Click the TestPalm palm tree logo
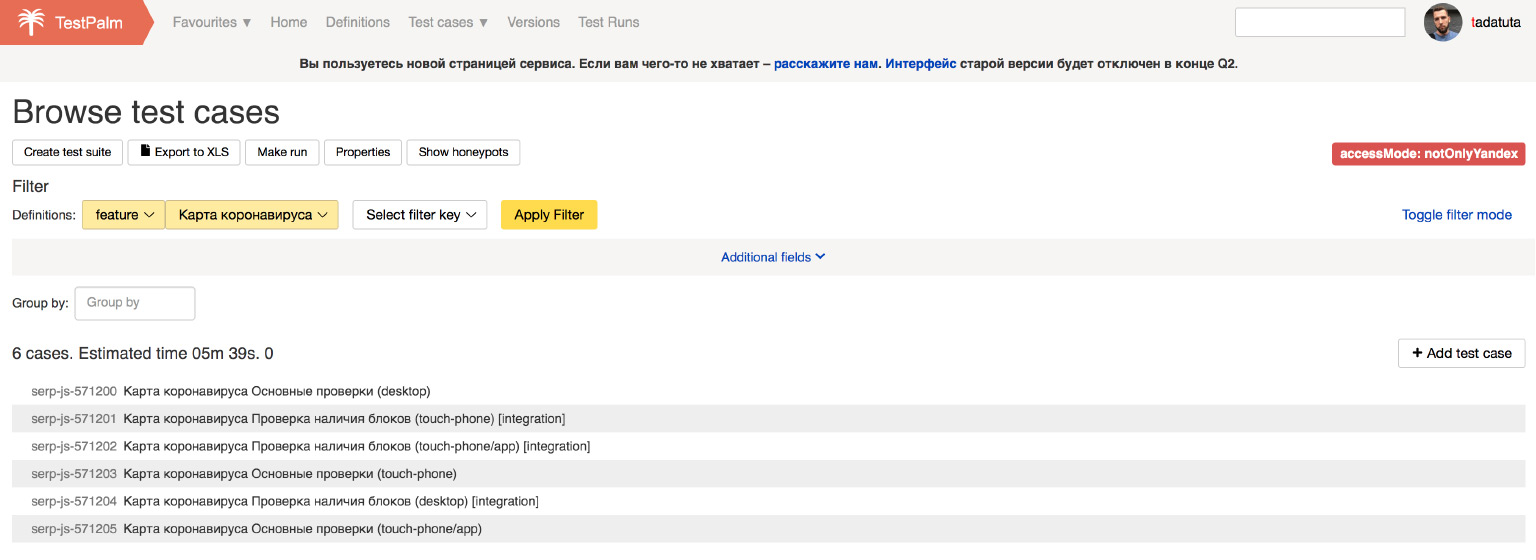The image size is (1536, 560). point(32,22)
